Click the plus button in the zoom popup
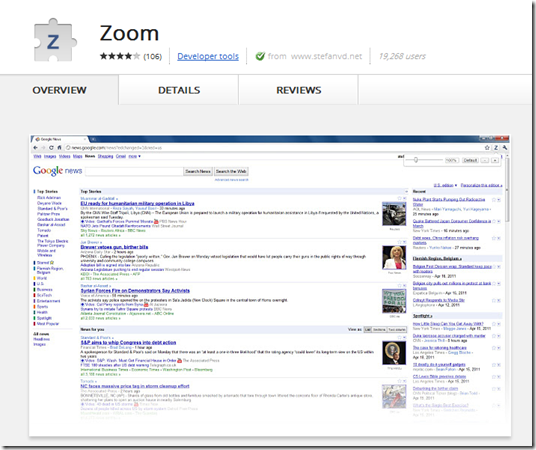Screen dimensions: 536x450 pyautogui.click(x=495, y=160)
